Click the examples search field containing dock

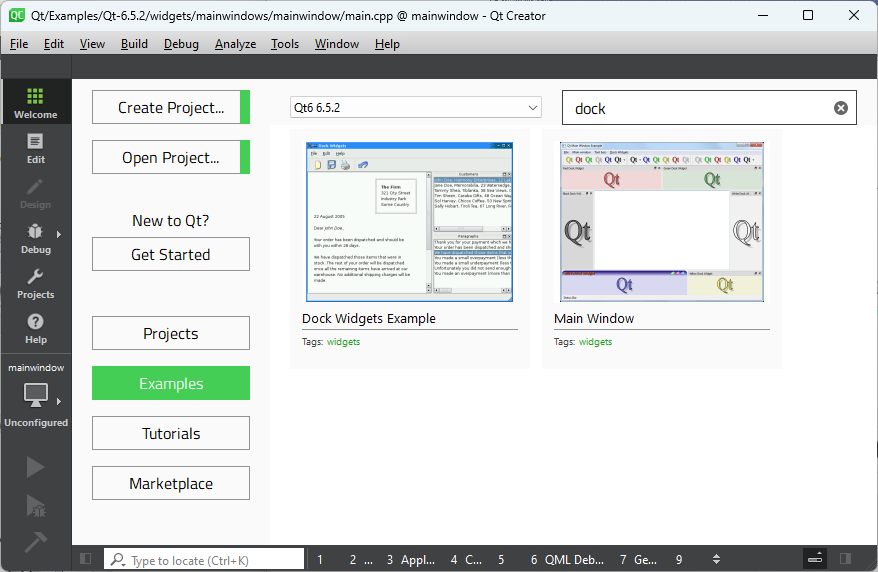pyautogui.click(x=709, y=107)
